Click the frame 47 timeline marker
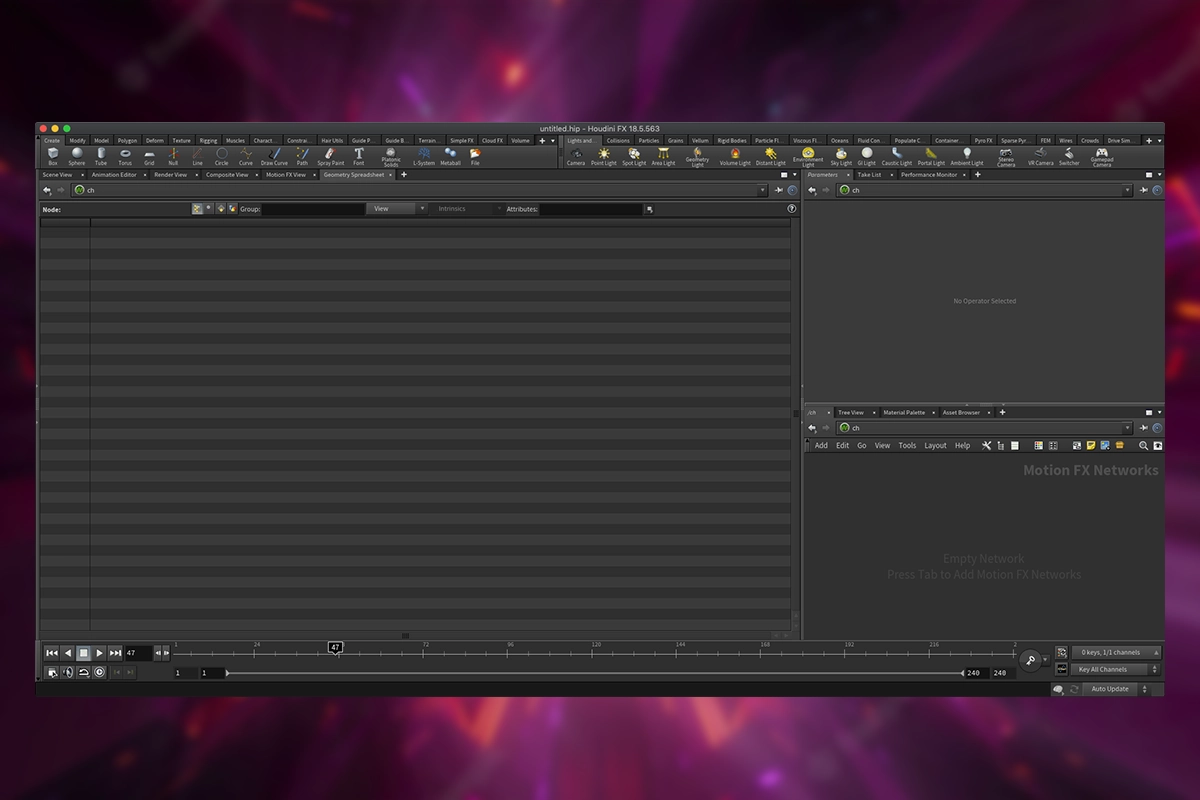Viewport: 1200px width, 800px height. (x=335, y=648)
